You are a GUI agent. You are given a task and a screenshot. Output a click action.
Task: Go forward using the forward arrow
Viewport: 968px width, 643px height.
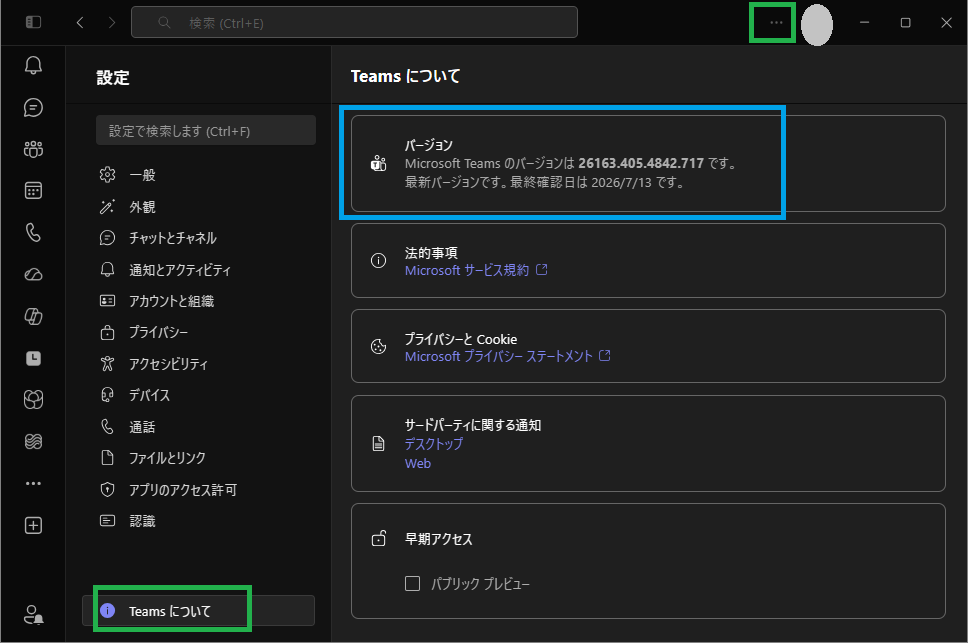click(112, 23)
